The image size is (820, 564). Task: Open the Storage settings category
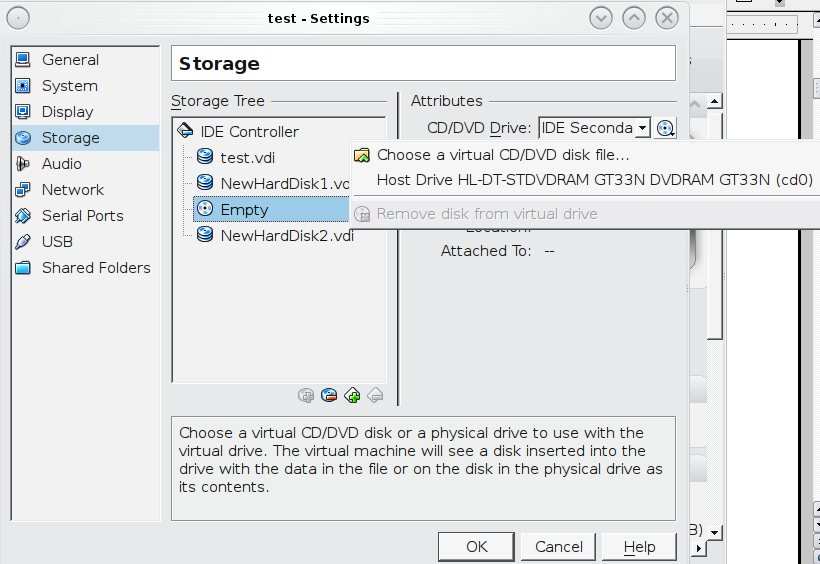[70, 138]
